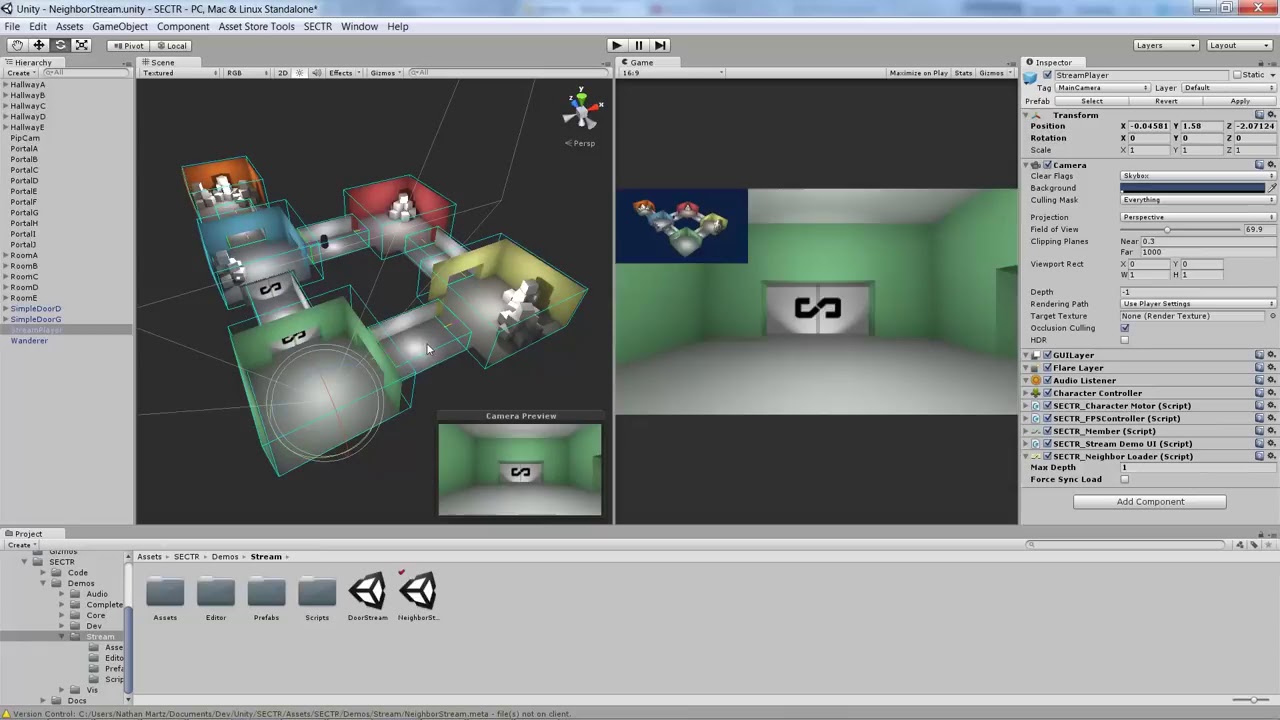This screenshot has height=720, width=1280.
Task: Open Textured draw mode dropdown
Action: pos(180,73)
